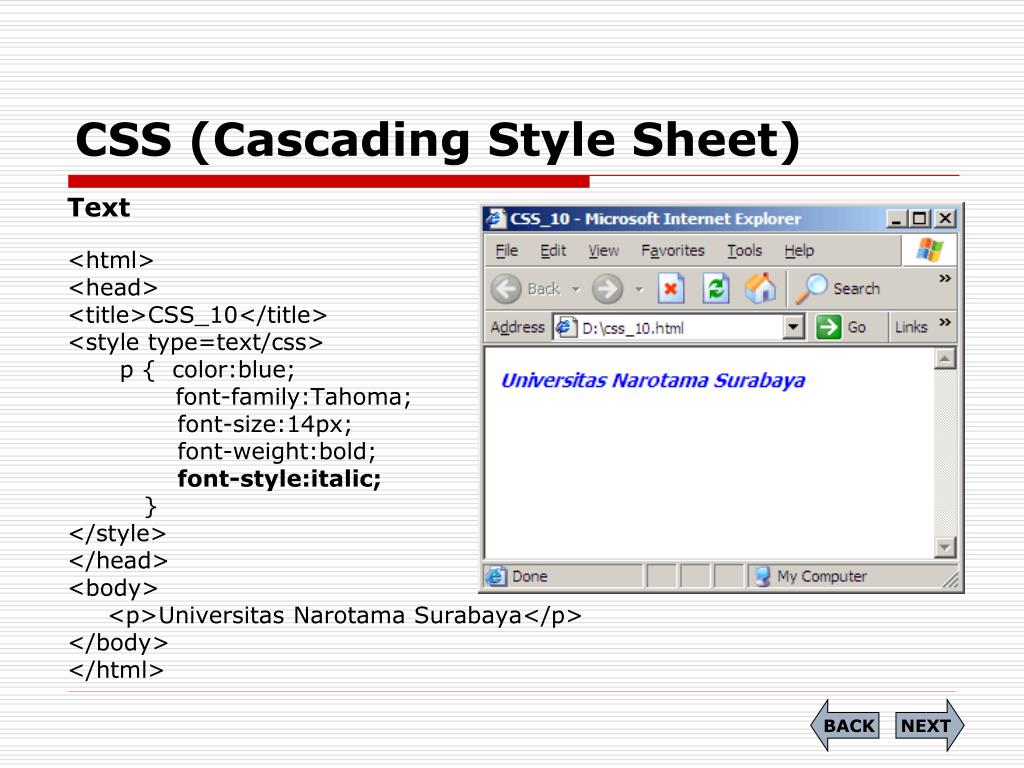1024x768 pixels.
Task: Click the My Computer status text
Action: (822, 576)
